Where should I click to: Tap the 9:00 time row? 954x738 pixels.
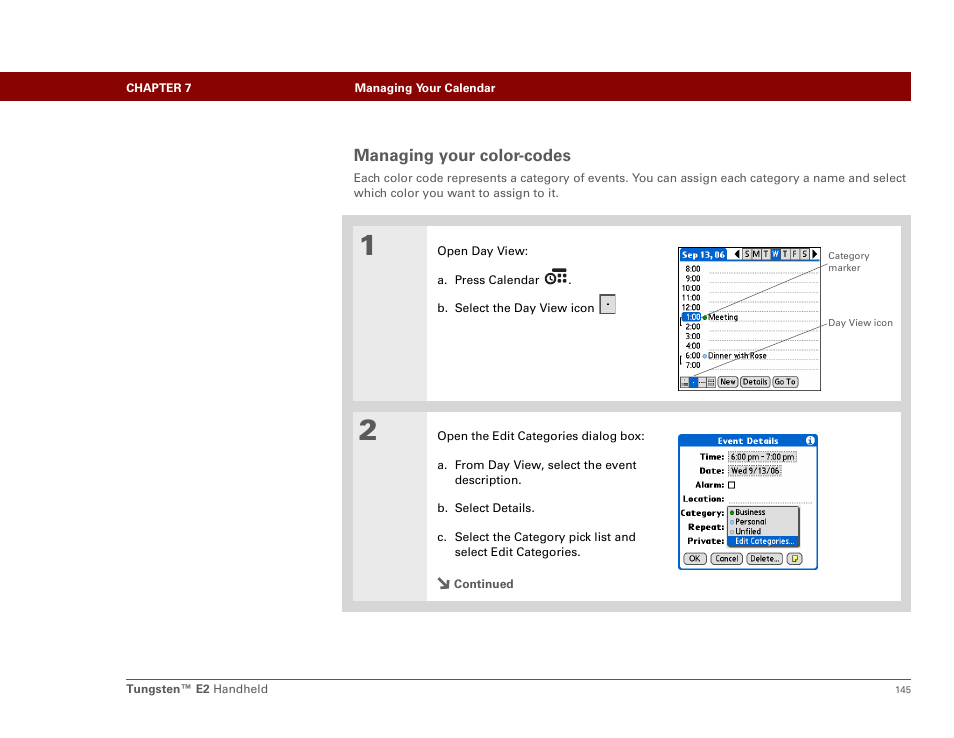pyautogui.click(x=750, y=279)
